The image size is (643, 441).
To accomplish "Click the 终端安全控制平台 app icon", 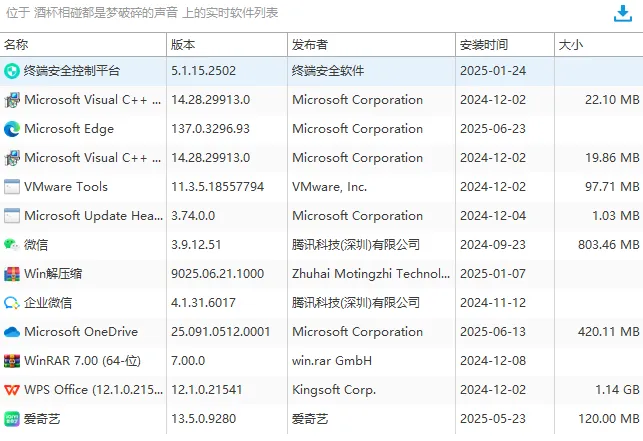I will (12, 71).
